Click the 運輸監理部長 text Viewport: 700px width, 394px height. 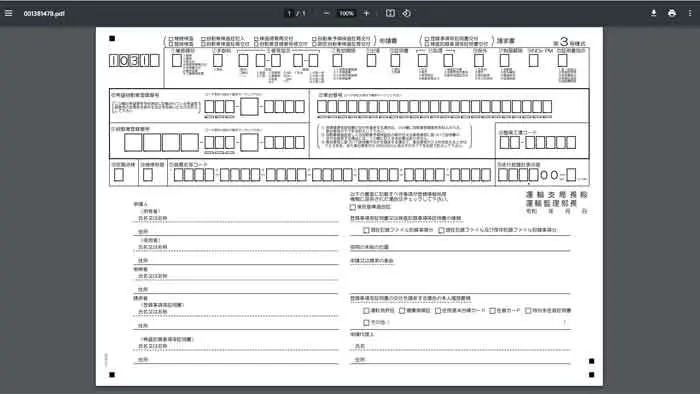551,203
